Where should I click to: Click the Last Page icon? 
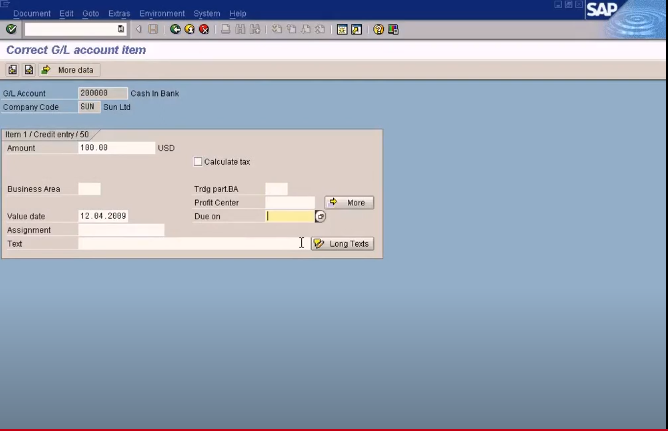click(x=320, y=29)
